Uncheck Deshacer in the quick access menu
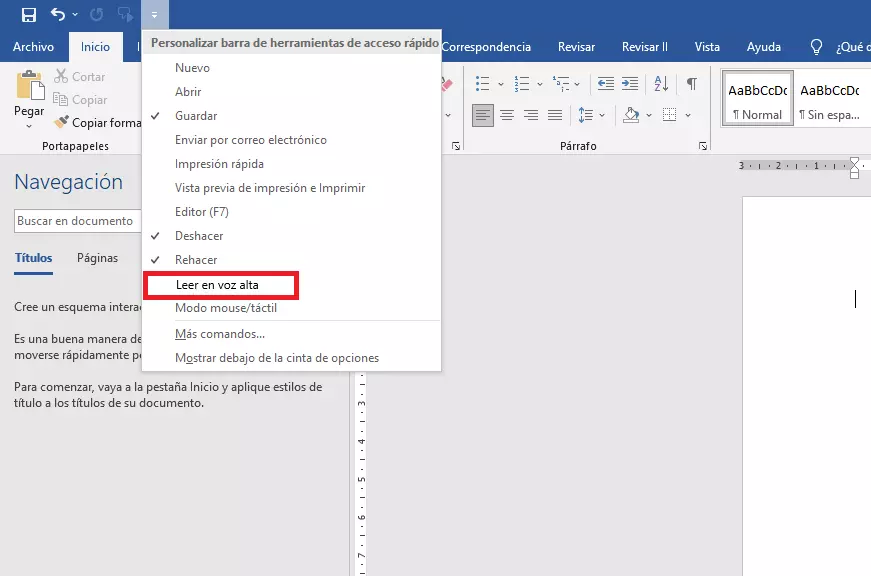871x576 pixels. pyautogui.click(x=199, y=236)
